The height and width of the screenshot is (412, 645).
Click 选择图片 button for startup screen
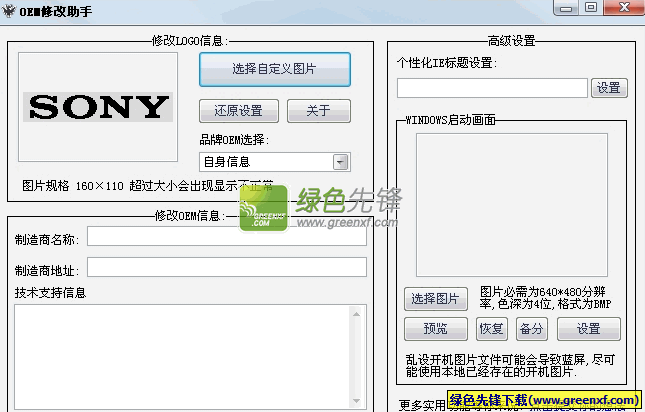tap(436, 299)
